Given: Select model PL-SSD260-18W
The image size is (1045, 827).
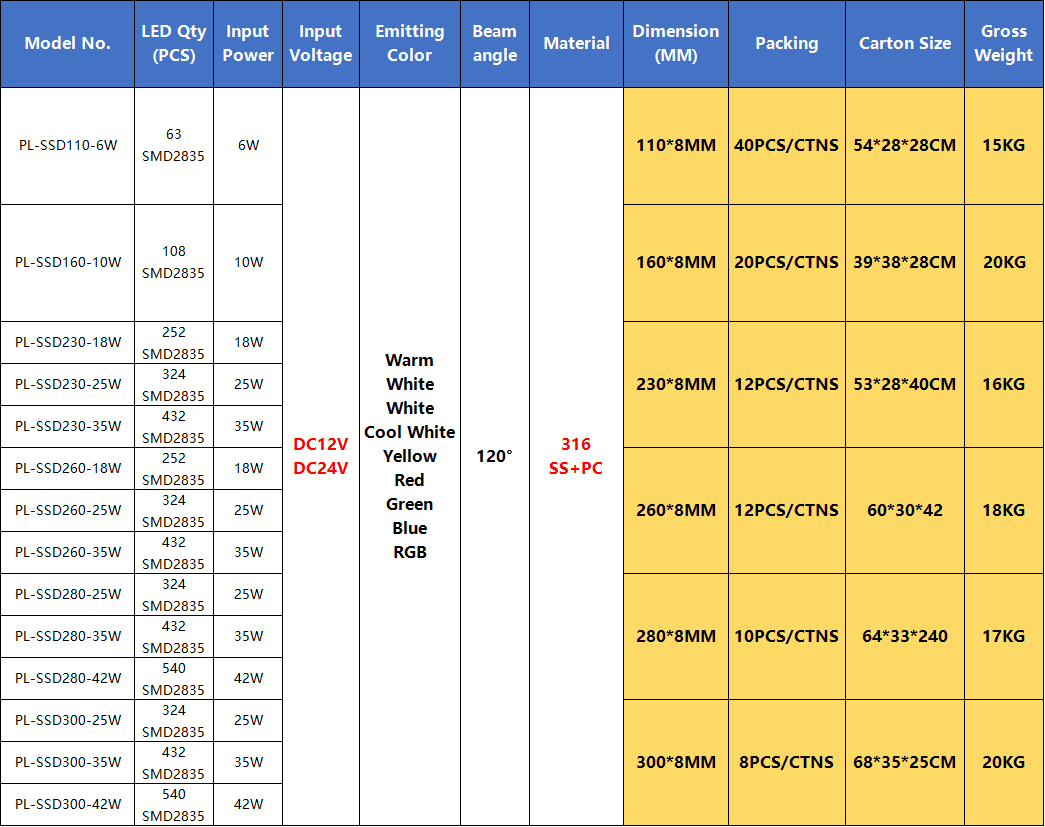Looking at the screenshot, I should click(x=67, y=468).
